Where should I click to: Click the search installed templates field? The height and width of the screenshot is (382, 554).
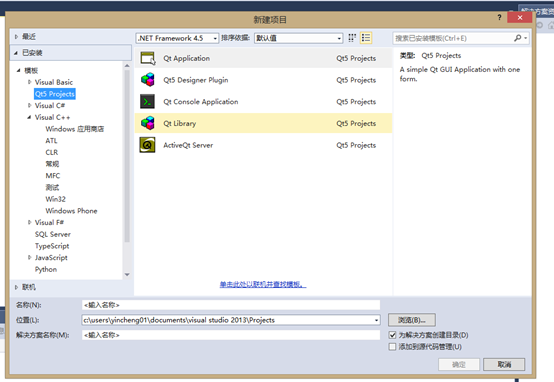tap(453, 38)
